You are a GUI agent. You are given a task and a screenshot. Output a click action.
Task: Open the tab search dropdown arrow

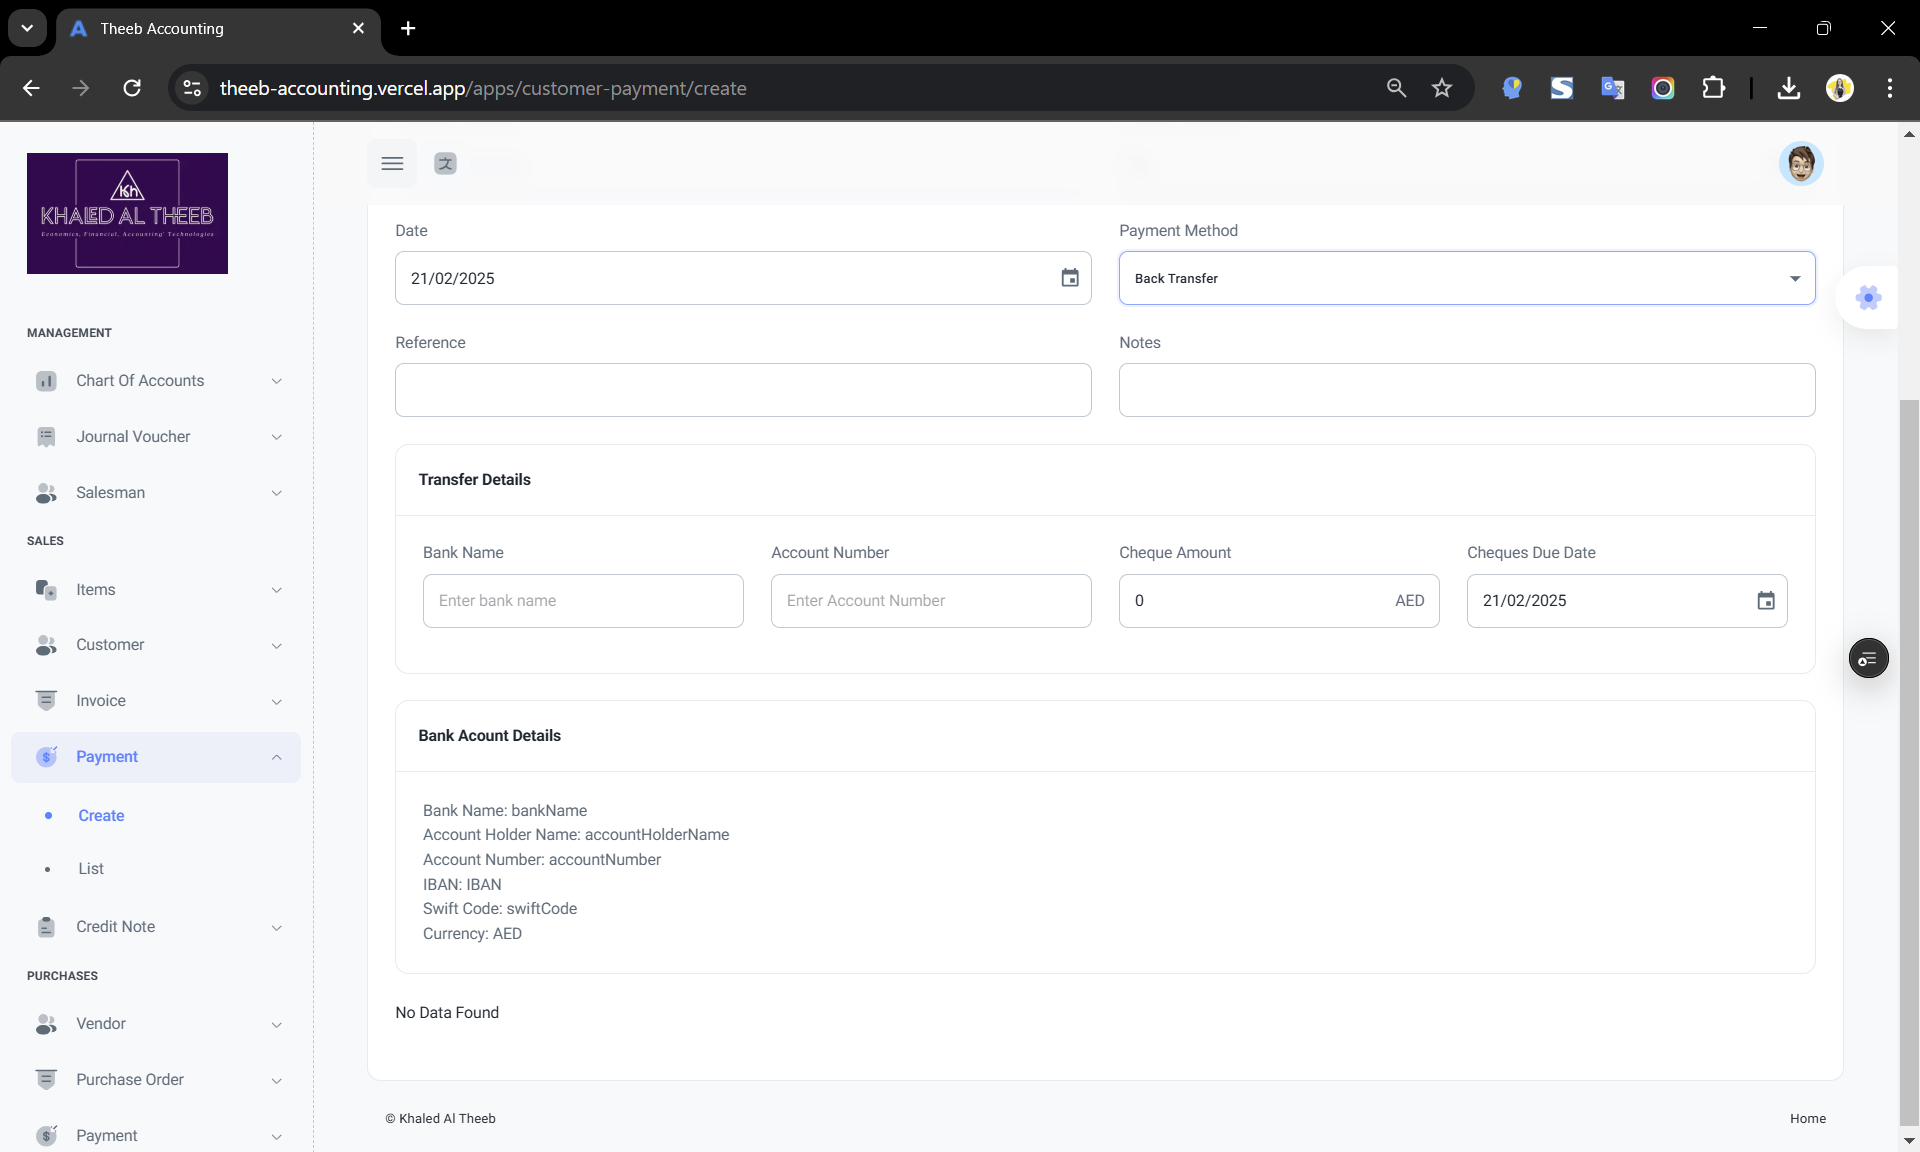pos(27,29)
